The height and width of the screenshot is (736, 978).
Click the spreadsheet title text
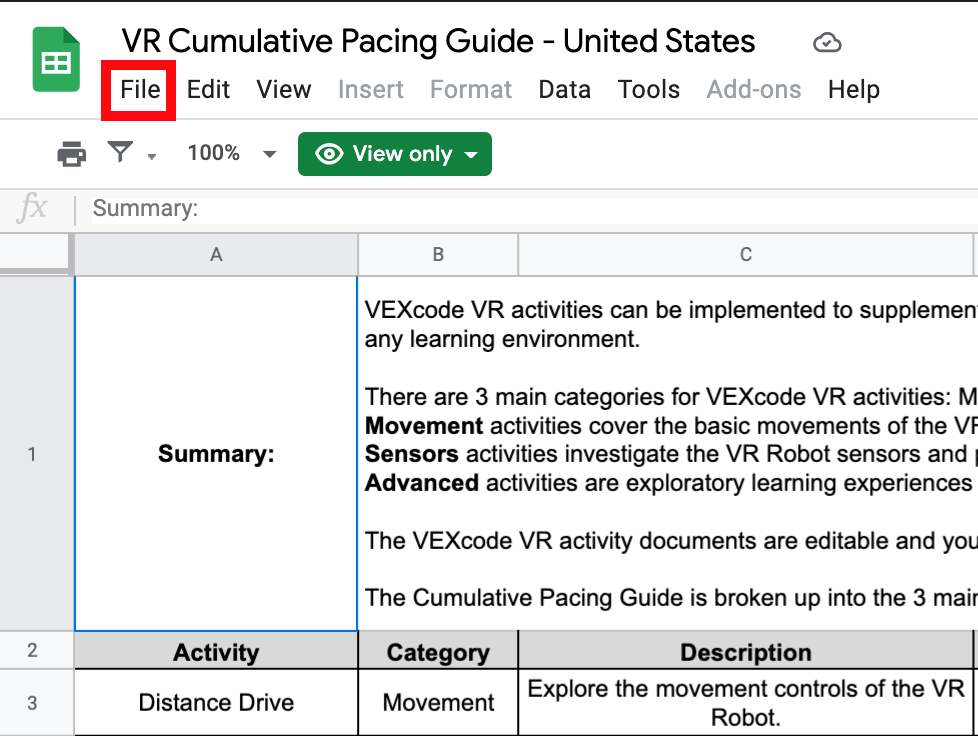point(438,41)
